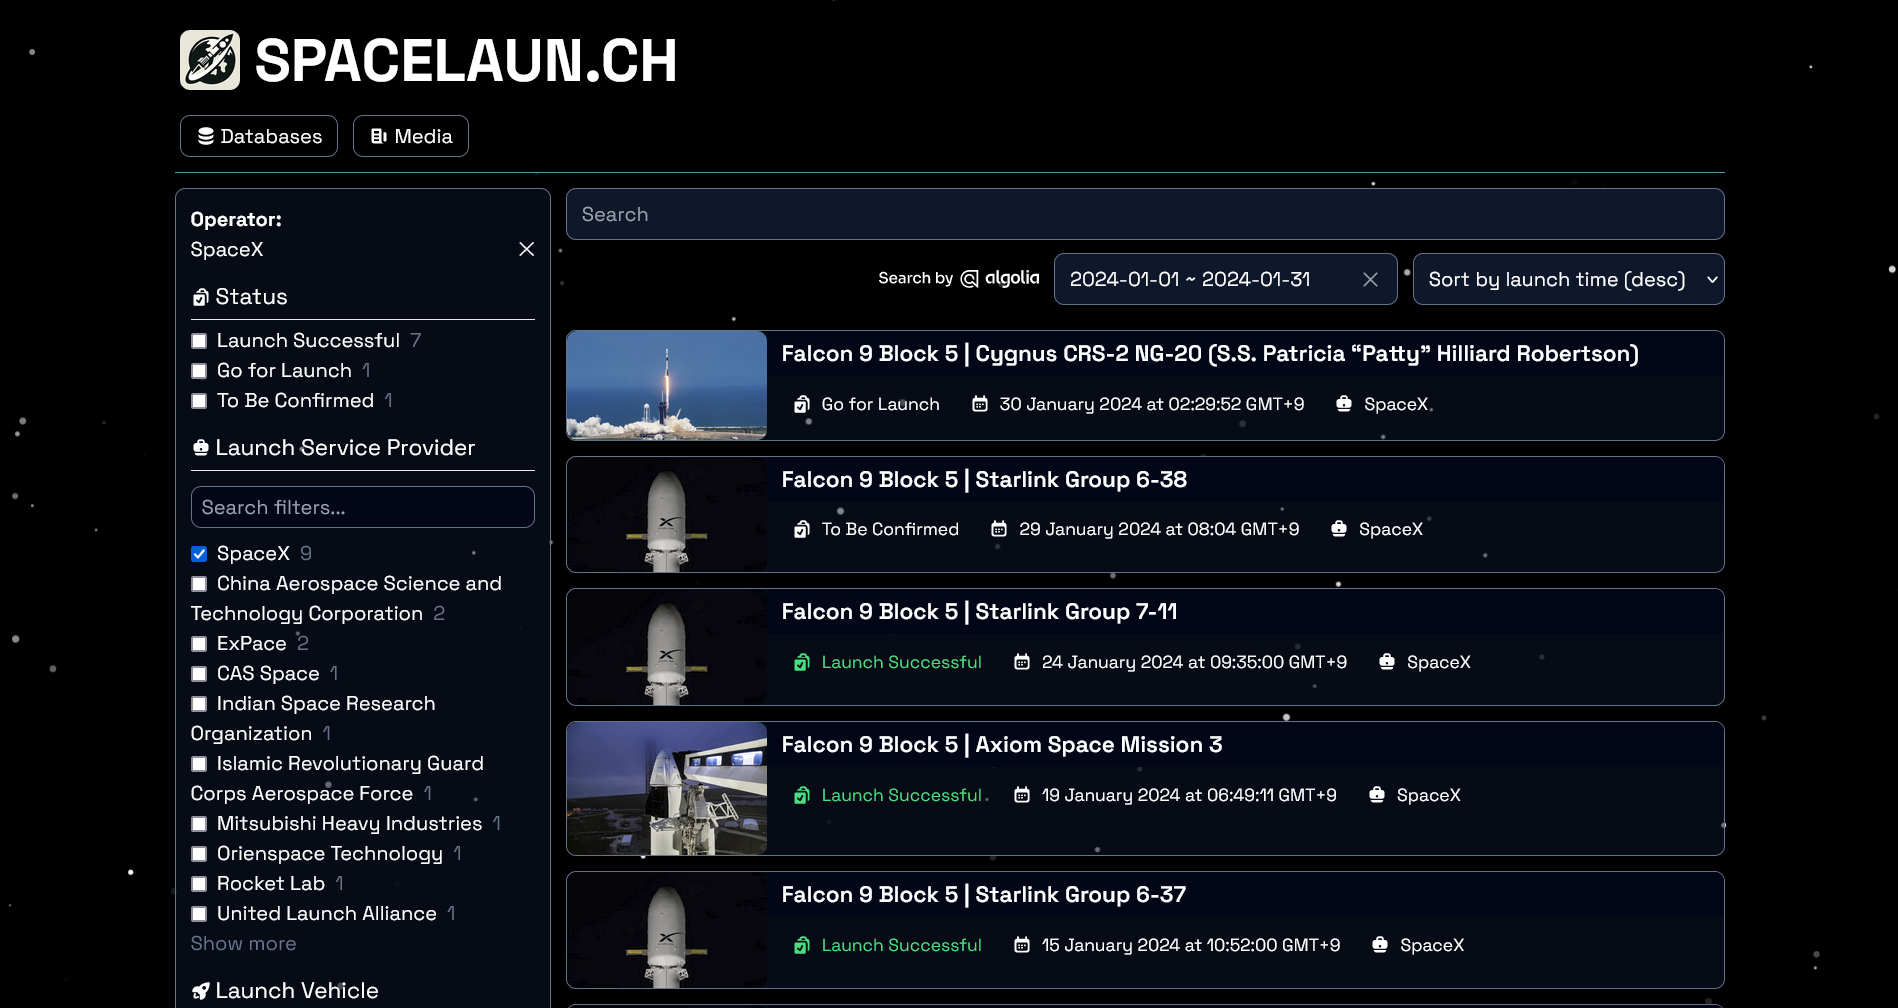Image resolution: width=1898 pixels, height=1008 pixels.
Task: Click the Databases stack icon
Action: [x=206, y=136]
